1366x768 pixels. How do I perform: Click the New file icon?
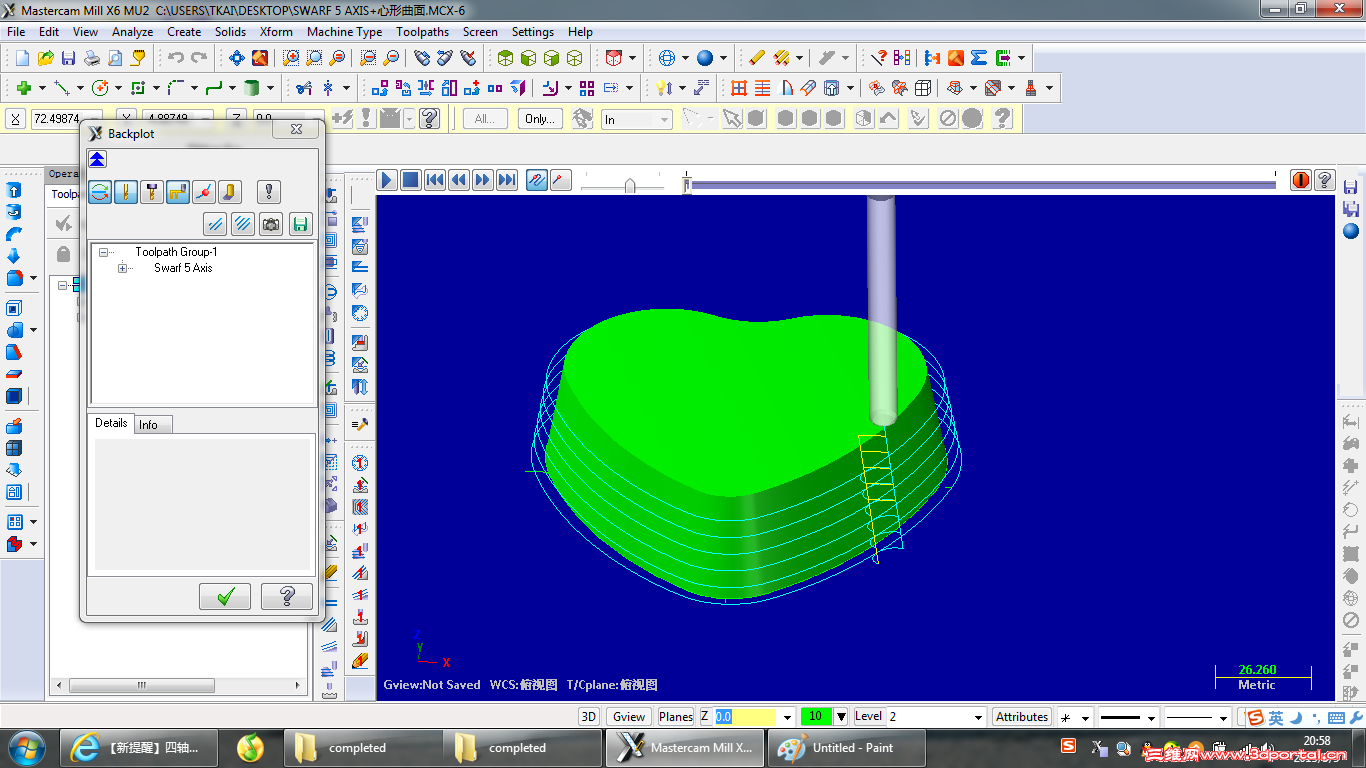(x=22, y=58)
